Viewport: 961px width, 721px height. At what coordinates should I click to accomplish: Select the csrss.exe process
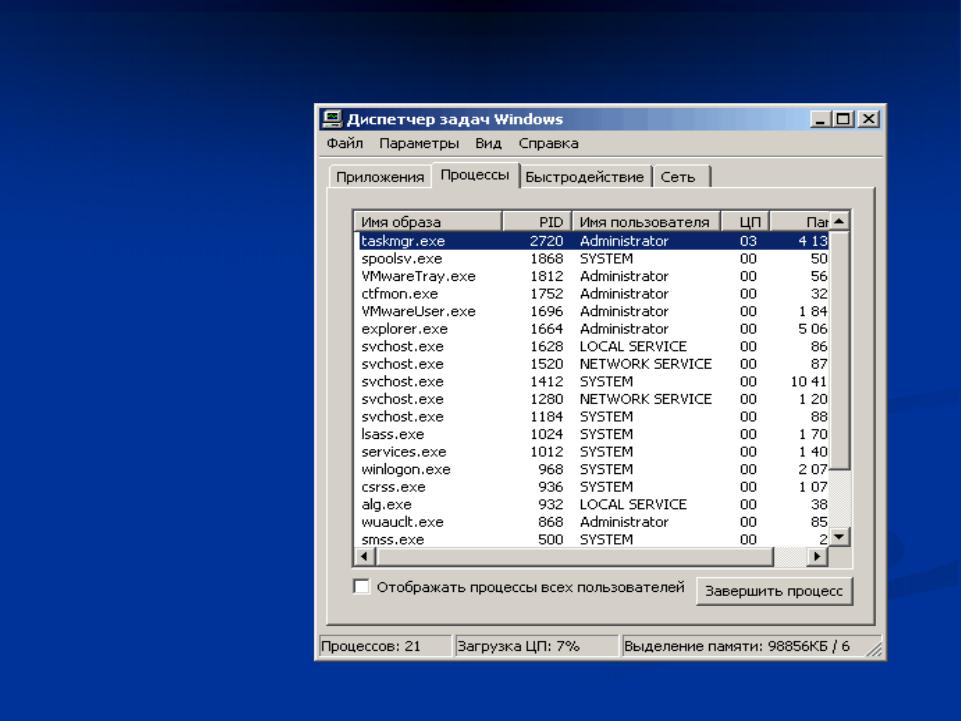pos(591,487)
